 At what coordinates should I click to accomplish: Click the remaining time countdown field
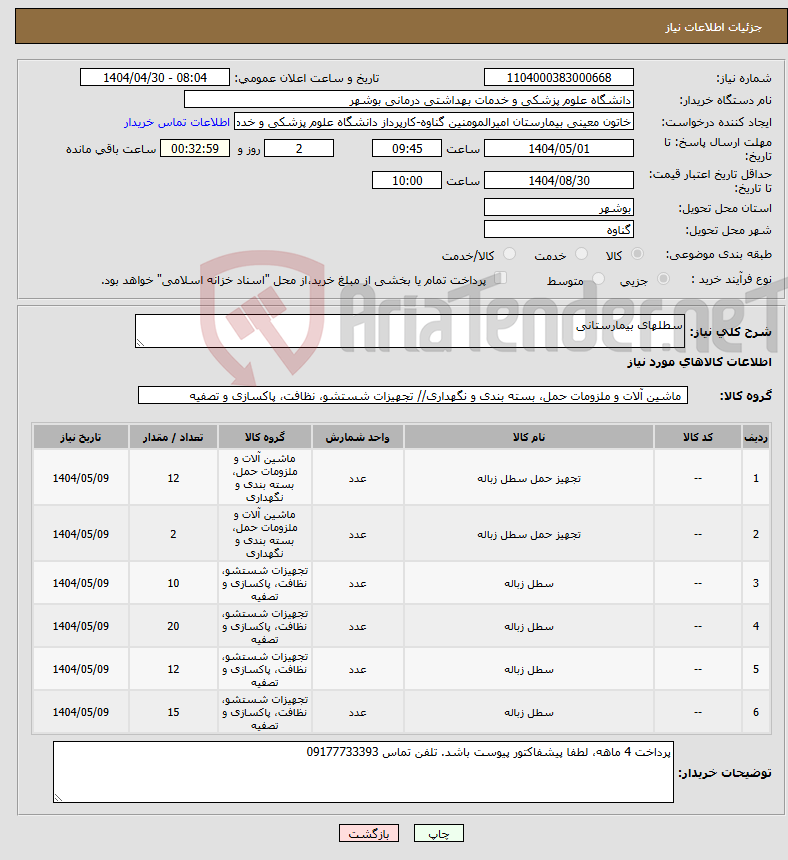(x=195, y=148)
